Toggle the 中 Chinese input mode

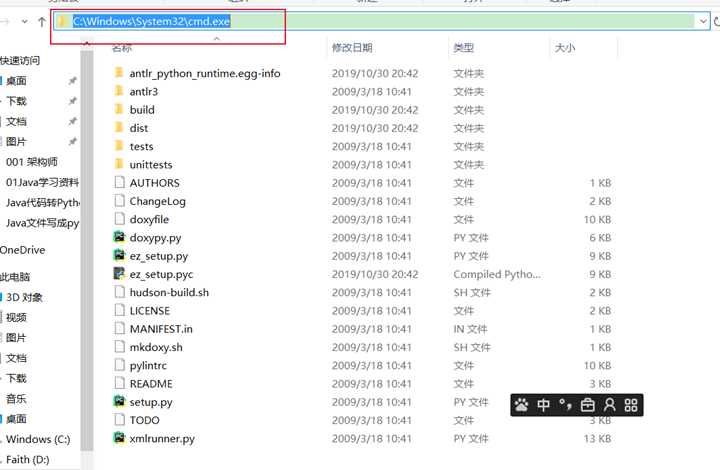544,405
